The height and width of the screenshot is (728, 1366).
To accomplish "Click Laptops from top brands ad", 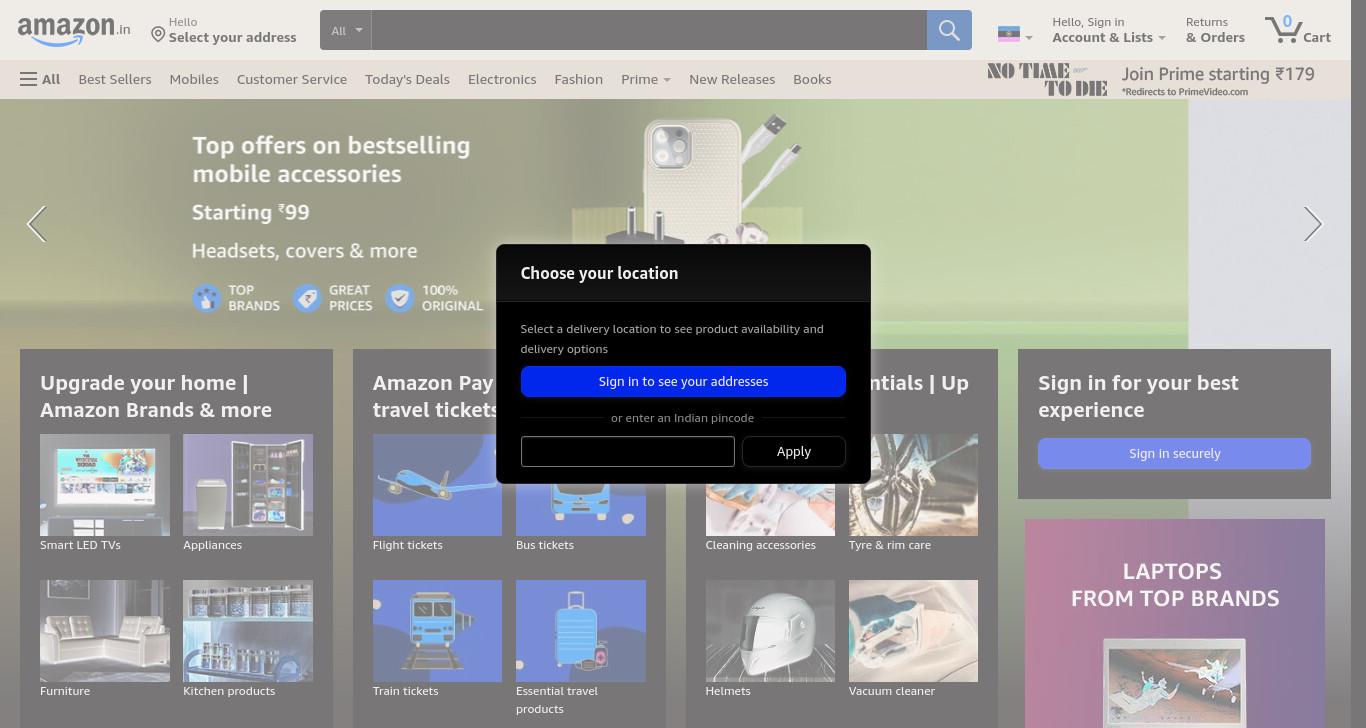I will click(x=1175, y=623).
